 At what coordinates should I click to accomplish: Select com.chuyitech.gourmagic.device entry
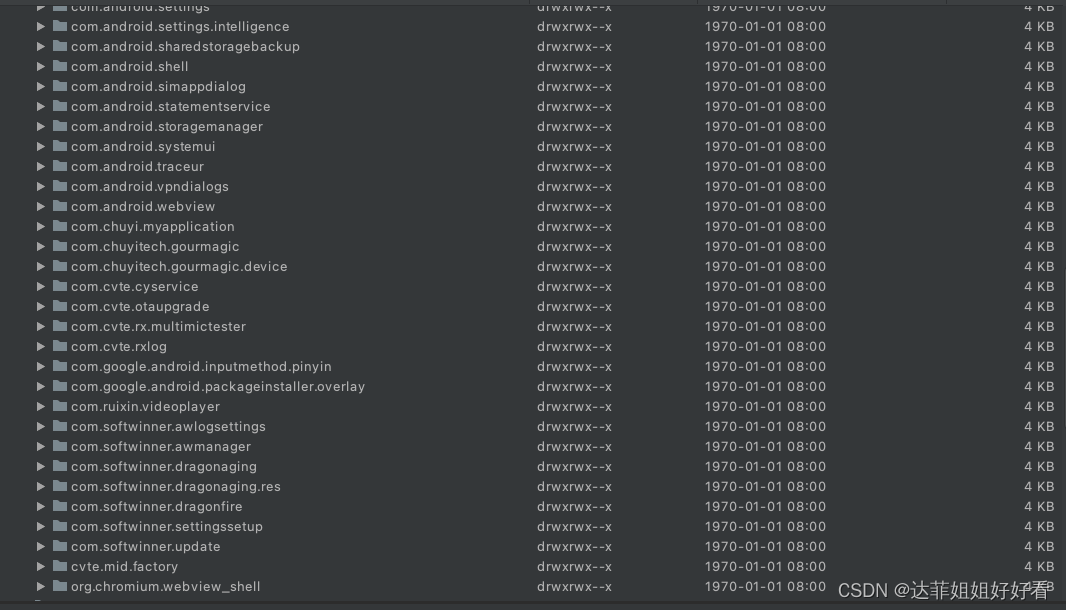[533, 266]
